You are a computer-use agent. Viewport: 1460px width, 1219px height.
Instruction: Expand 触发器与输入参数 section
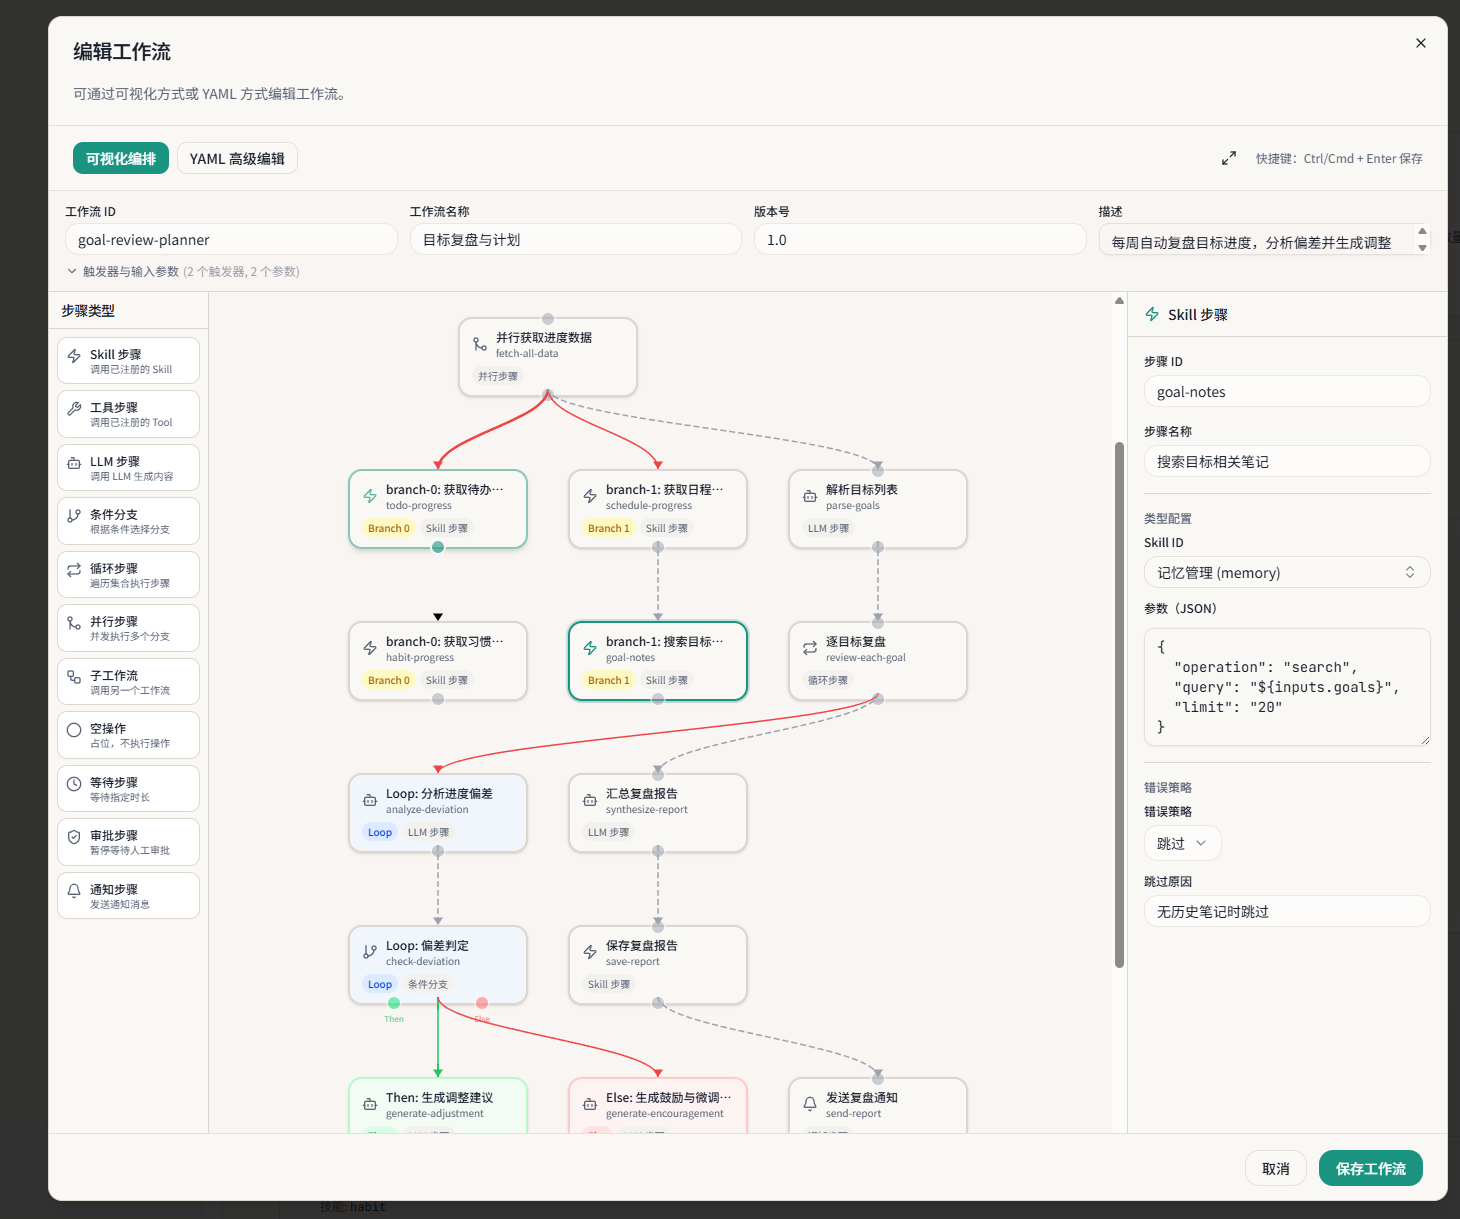[183, 271]
